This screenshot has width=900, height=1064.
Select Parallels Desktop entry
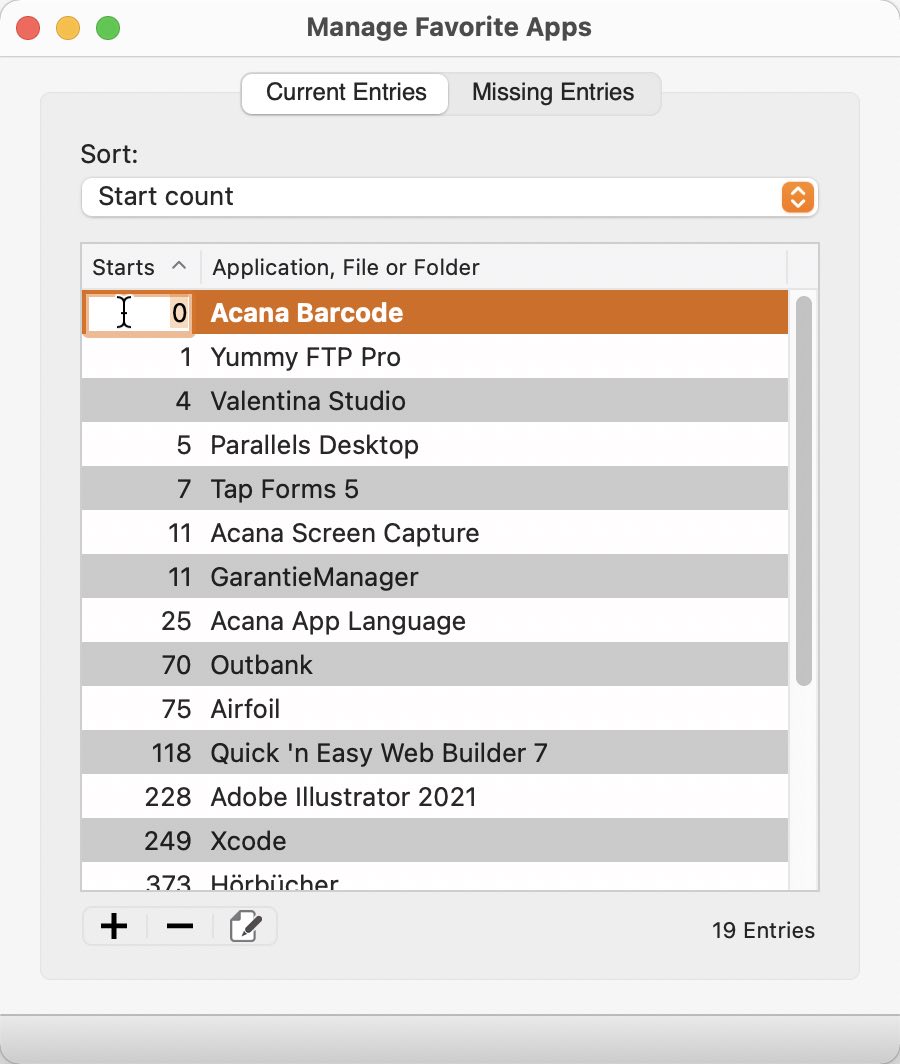click(x=434, y=445)
